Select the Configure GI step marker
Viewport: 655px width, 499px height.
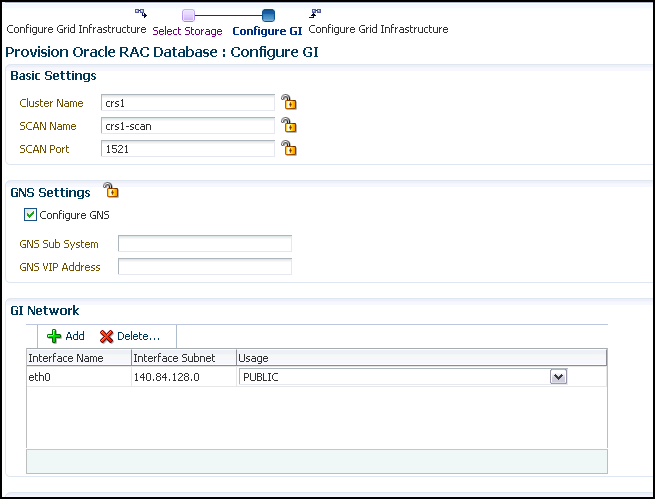268,15
